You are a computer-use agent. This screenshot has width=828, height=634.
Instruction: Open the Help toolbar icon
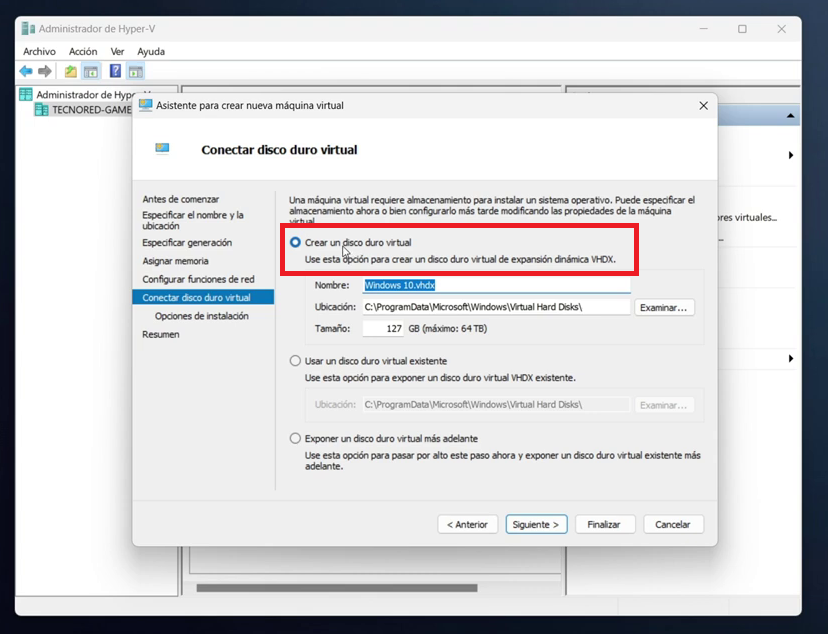click(x=115, y=71)
